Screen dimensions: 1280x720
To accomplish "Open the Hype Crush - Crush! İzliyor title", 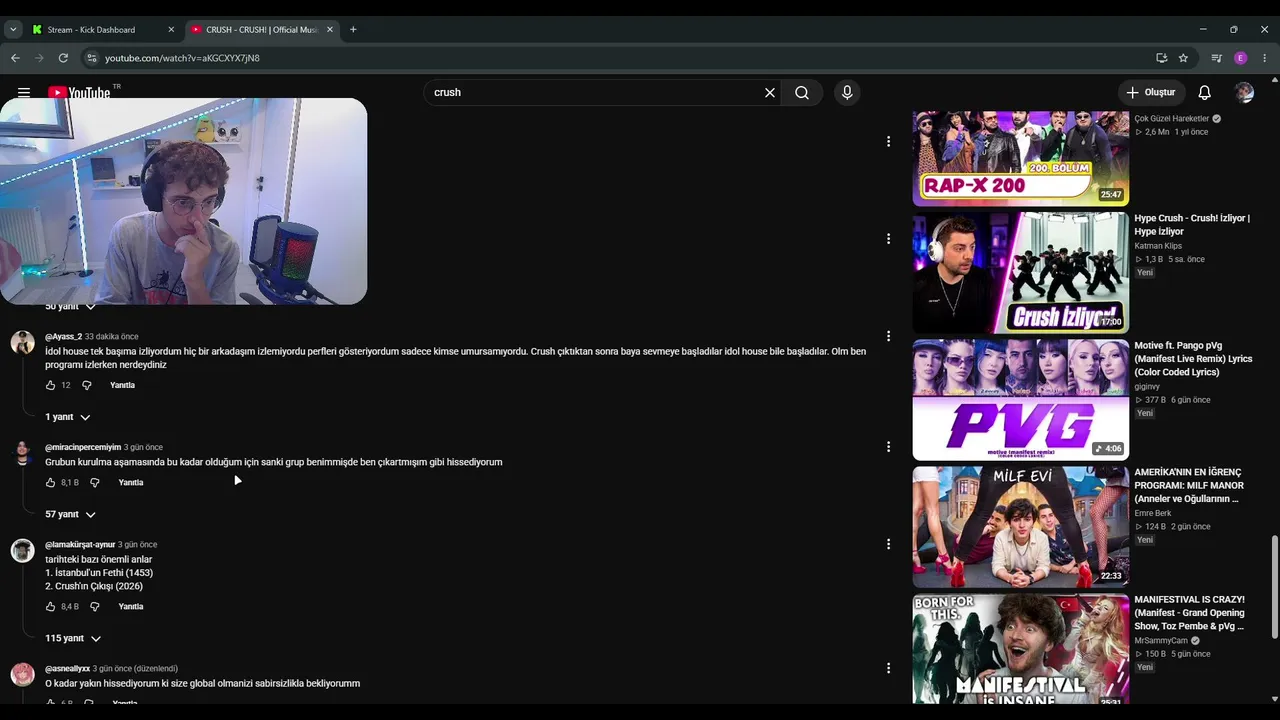I will pyautogui.click(x=1192, y=225).
